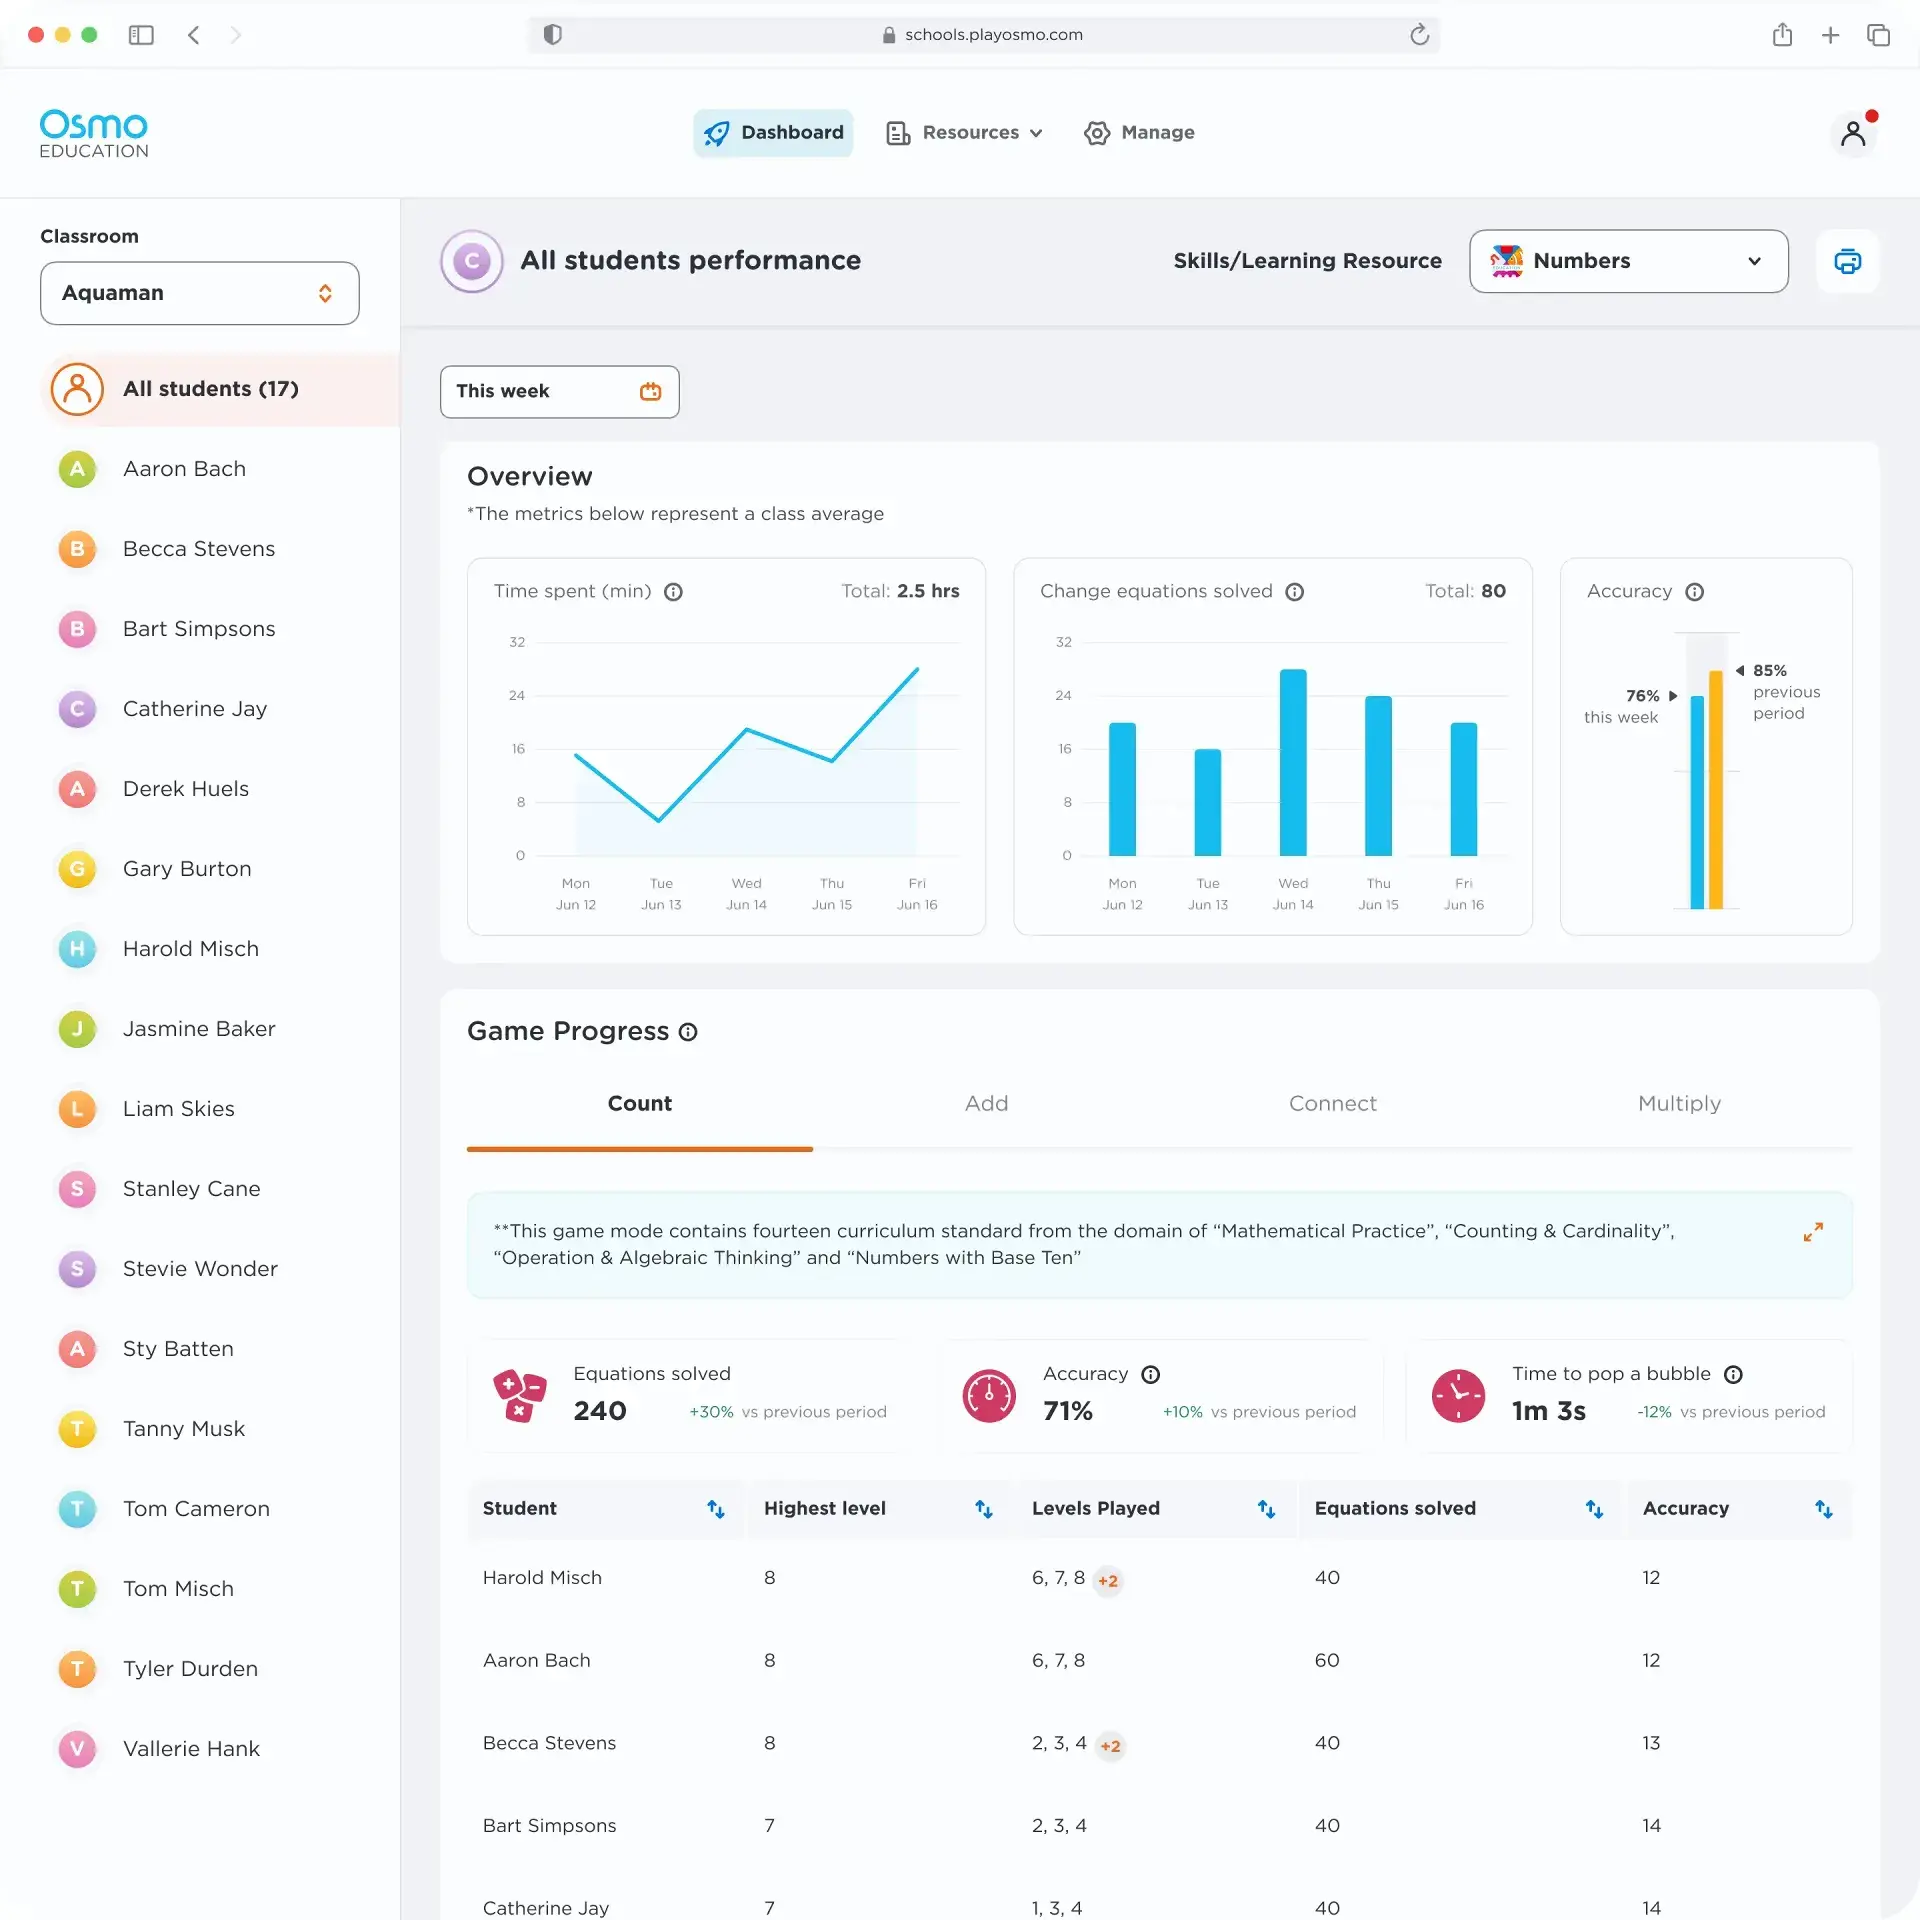This screenshot has height=1920, width=1920.
Task: Select student Aaron Bach in sidebar
Action: click(x=220, y=469)
